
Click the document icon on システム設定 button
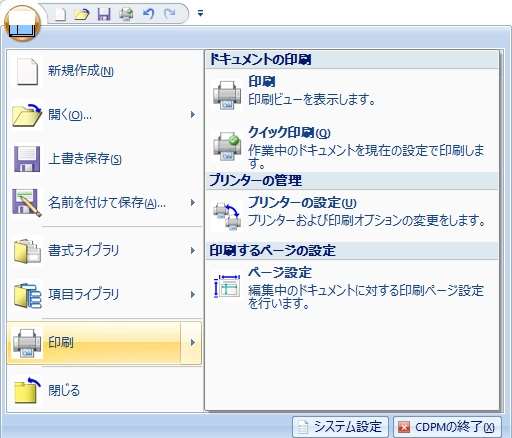[302, 427]
